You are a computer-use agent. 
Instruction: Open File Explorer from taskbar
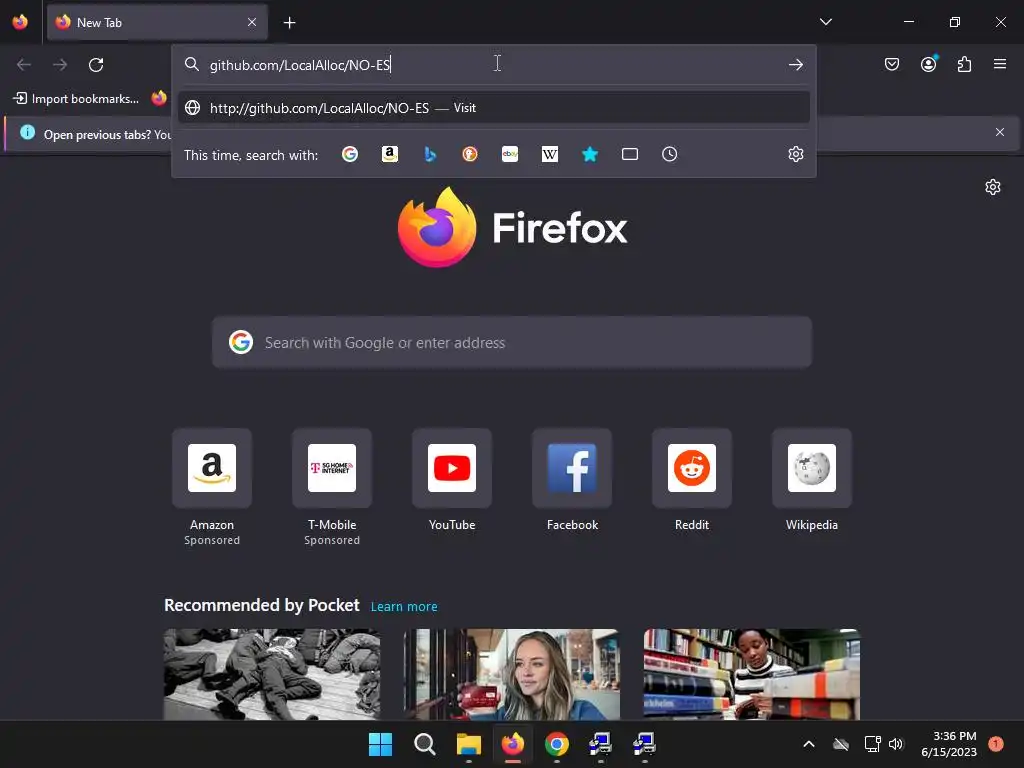[x=468, y=744]
